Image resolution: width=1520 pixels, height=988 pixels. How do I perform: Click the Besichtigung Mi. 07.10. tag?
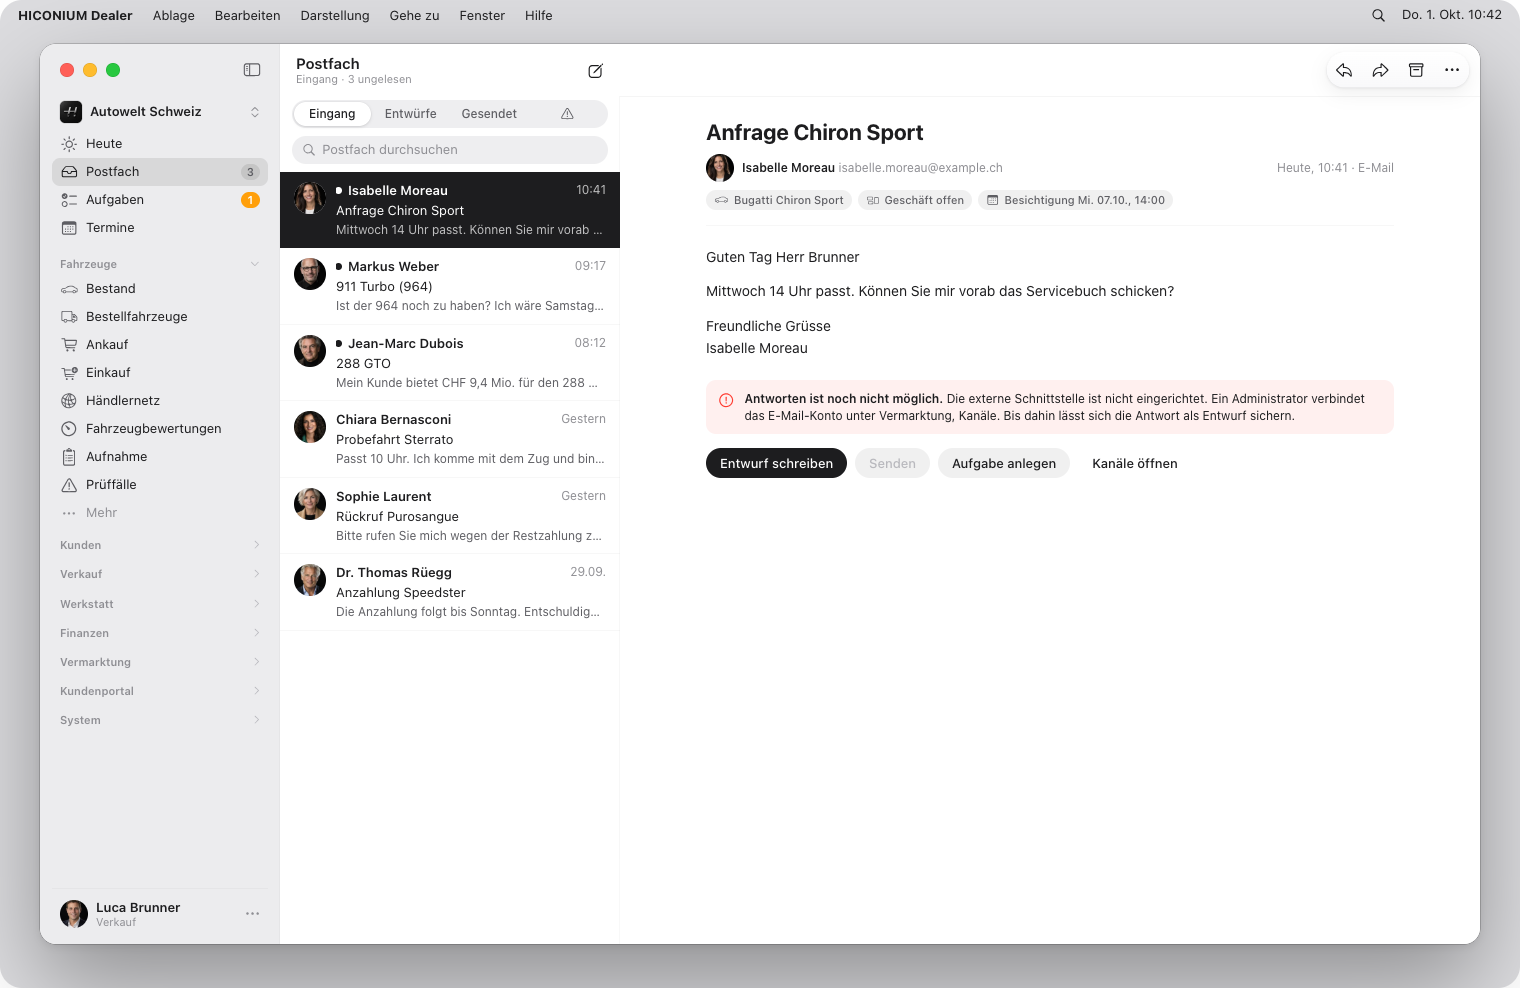pyautogui.click(x=1075, y=200)
